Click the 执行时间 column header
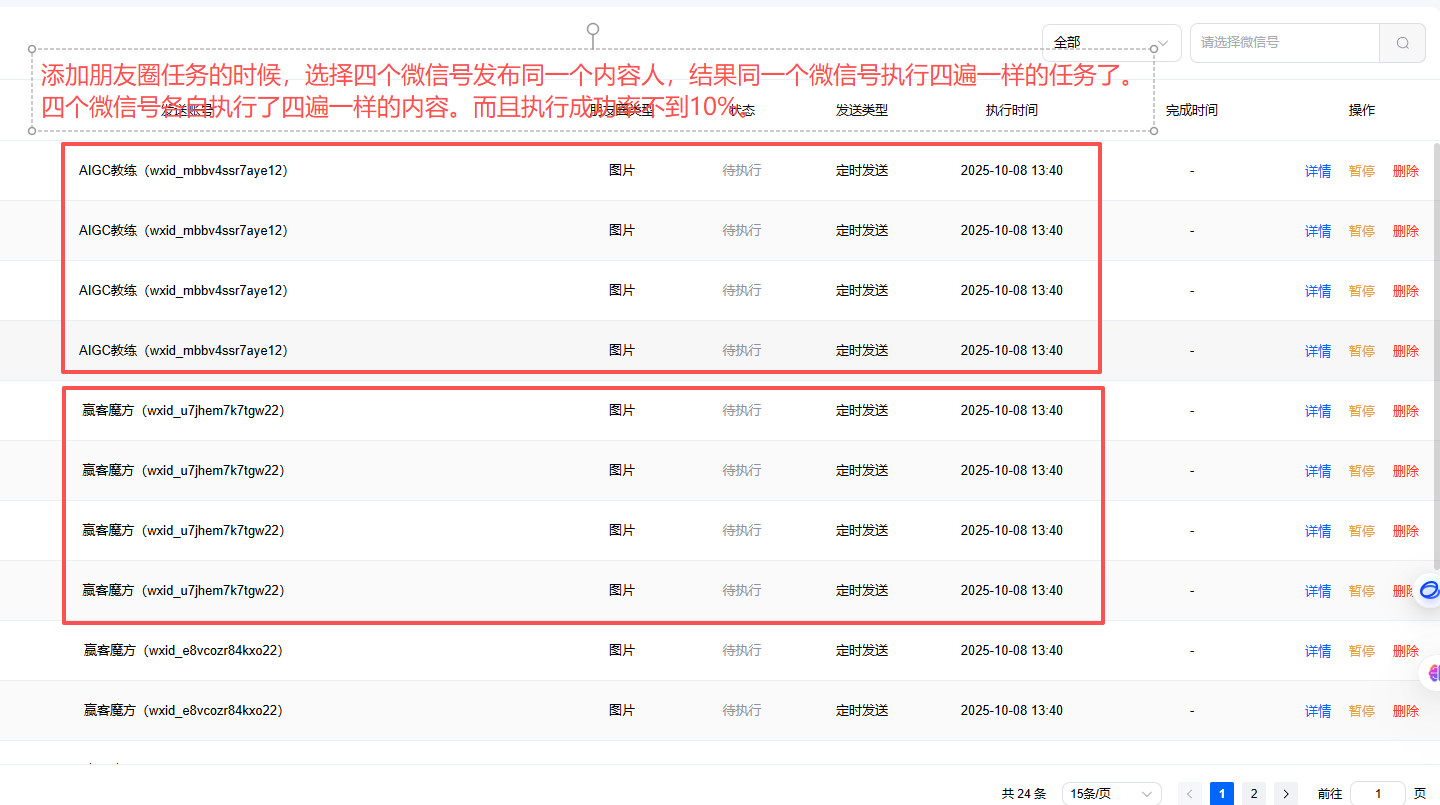Screen dimensions: 1440x805 pos(1011,110)
